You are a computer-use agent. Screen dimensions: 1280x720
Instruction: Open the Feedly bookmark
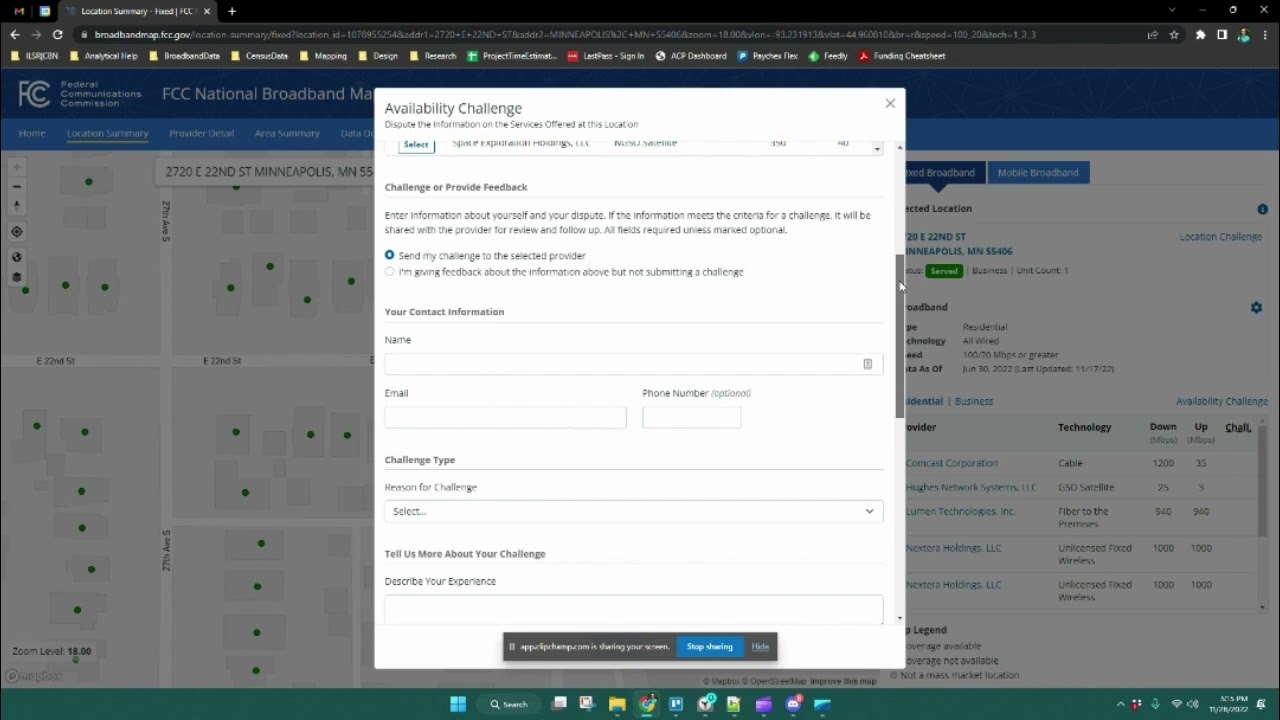coord(829,56)
